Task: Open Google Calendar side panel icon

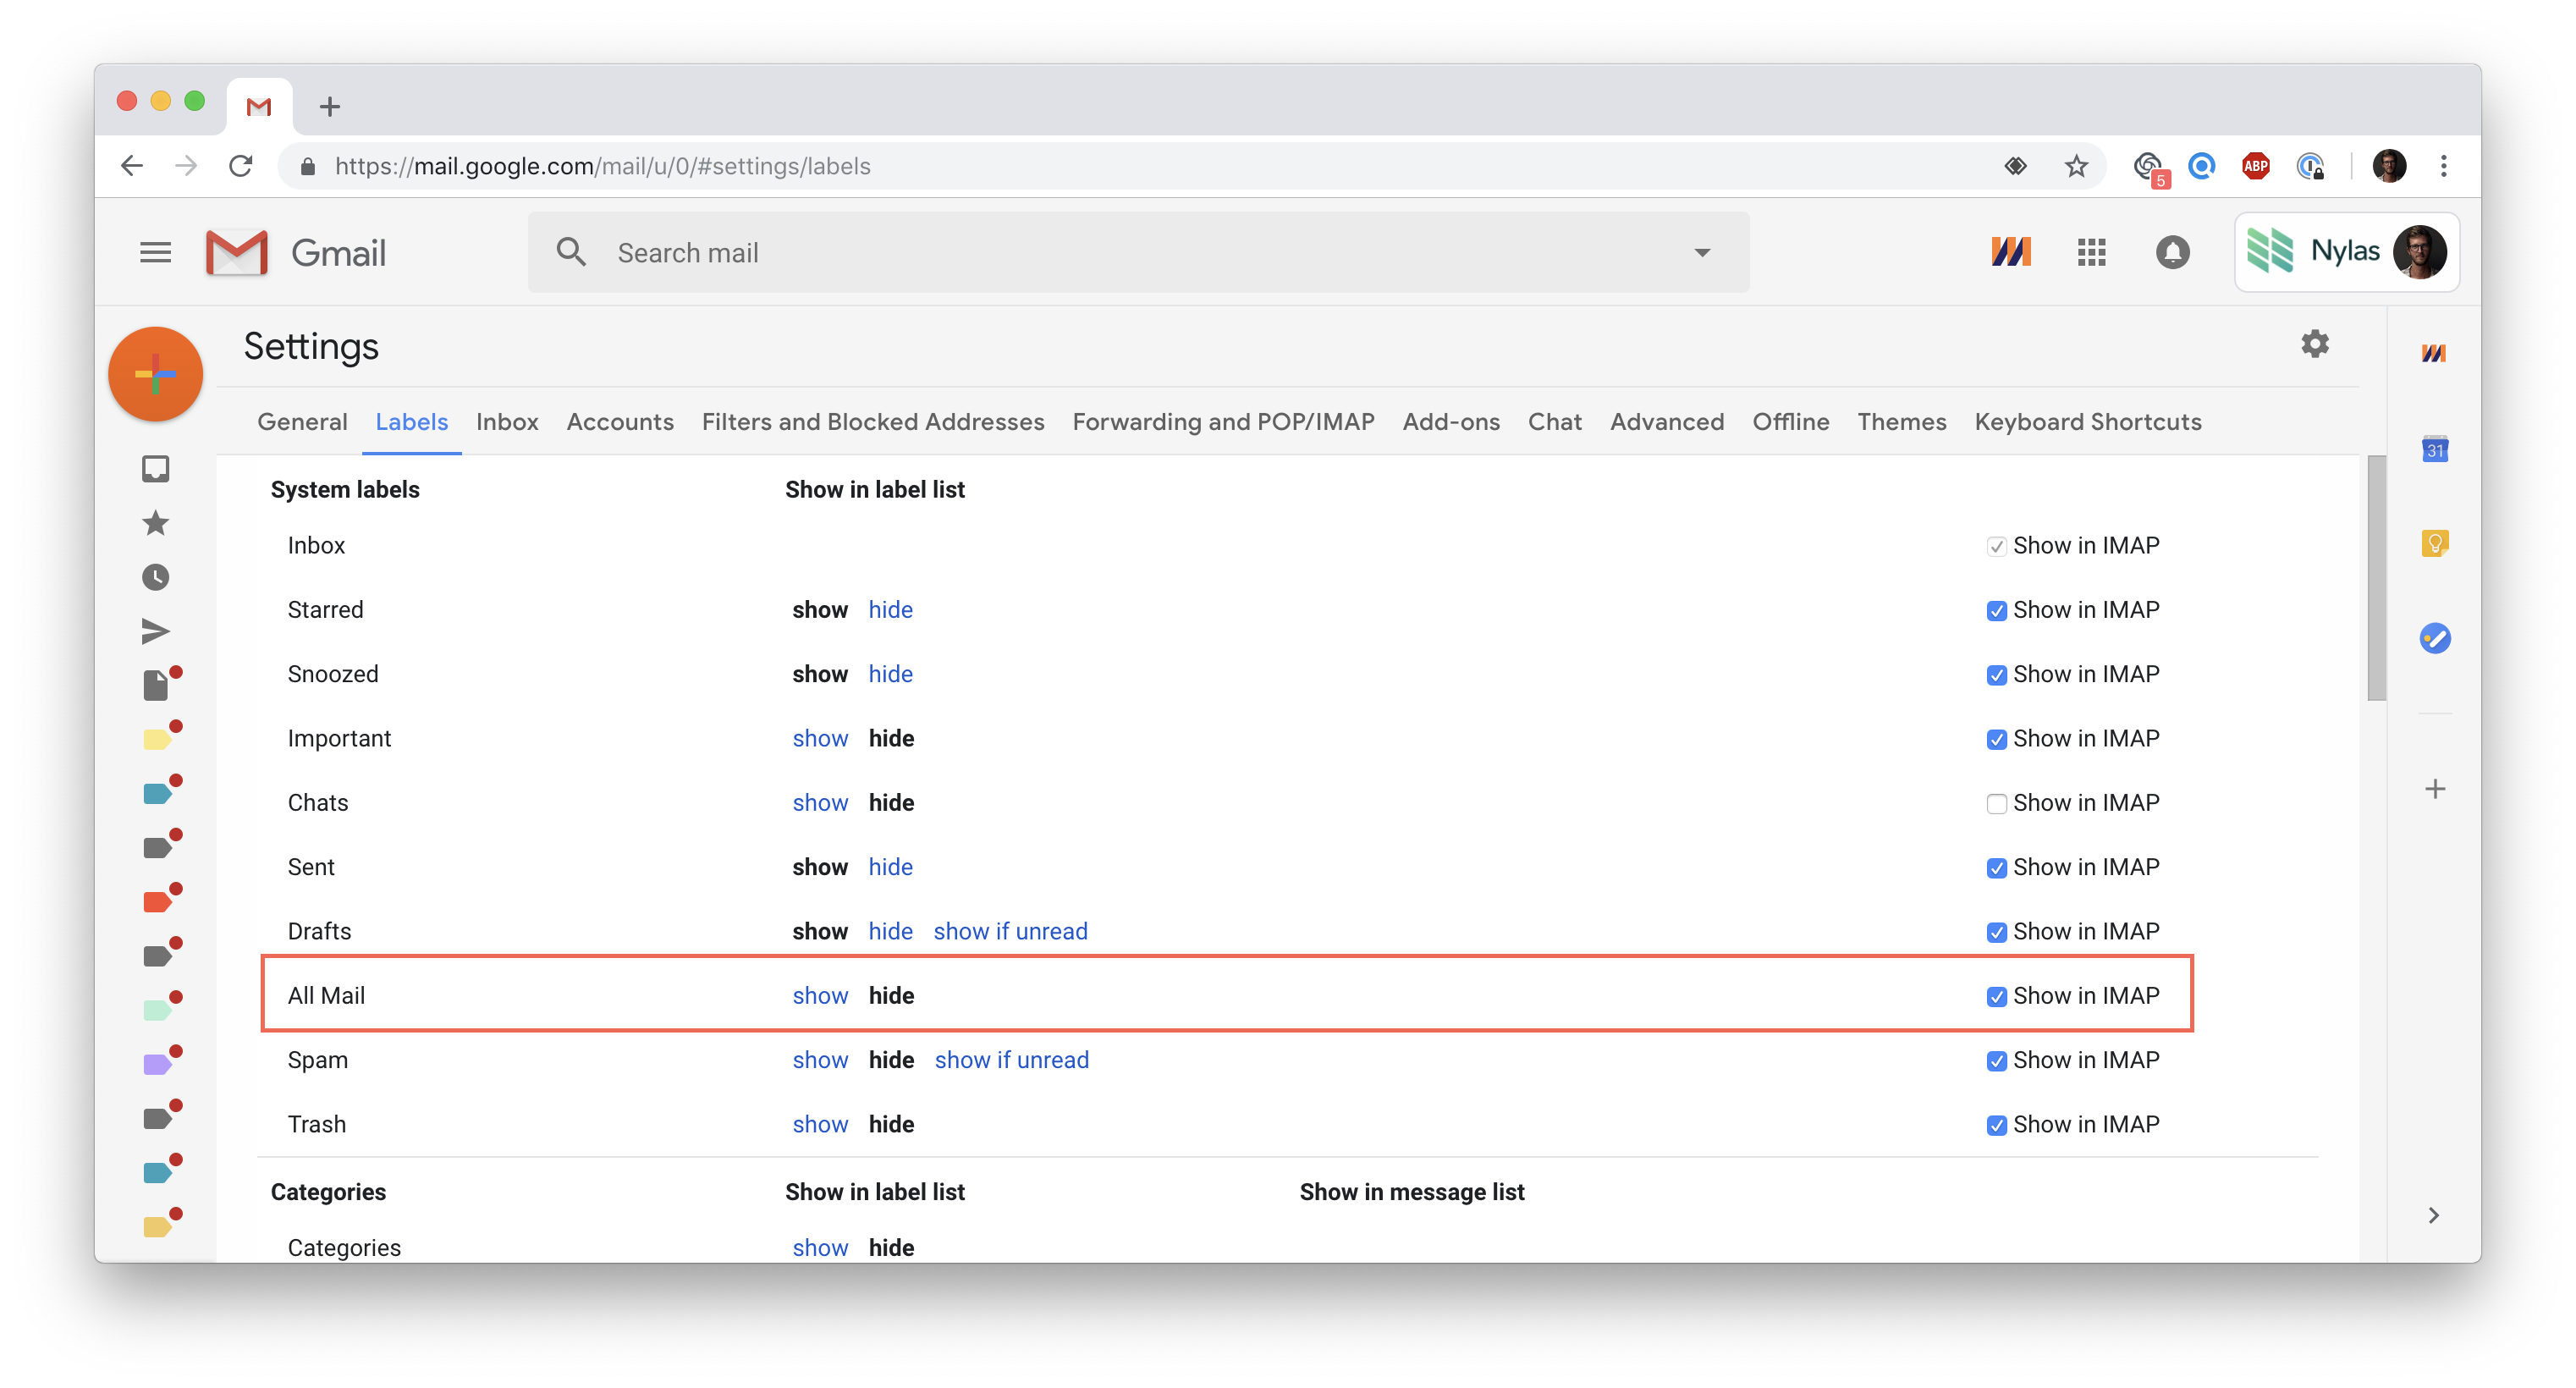Action: click(x=2434, y=449)
